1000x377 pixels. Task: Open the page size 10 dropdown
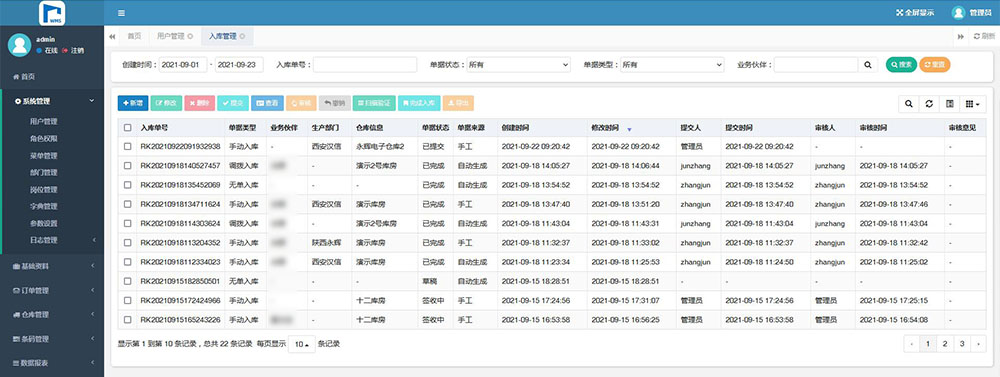pos(302,344)
